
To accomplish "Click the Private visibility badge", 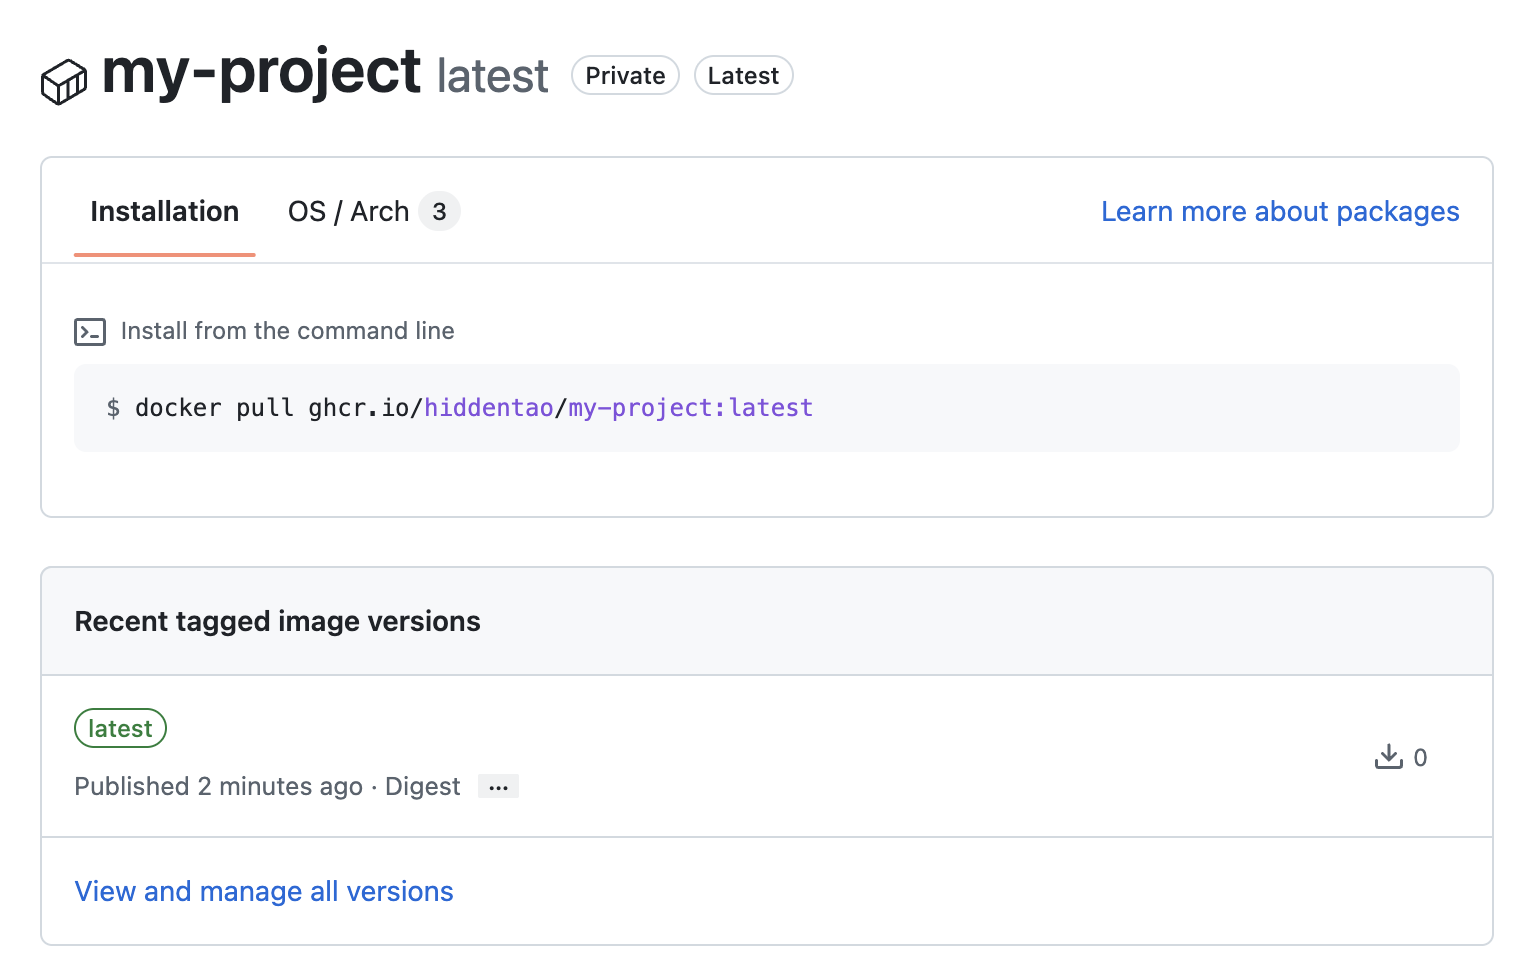I will tap(625, 76).
